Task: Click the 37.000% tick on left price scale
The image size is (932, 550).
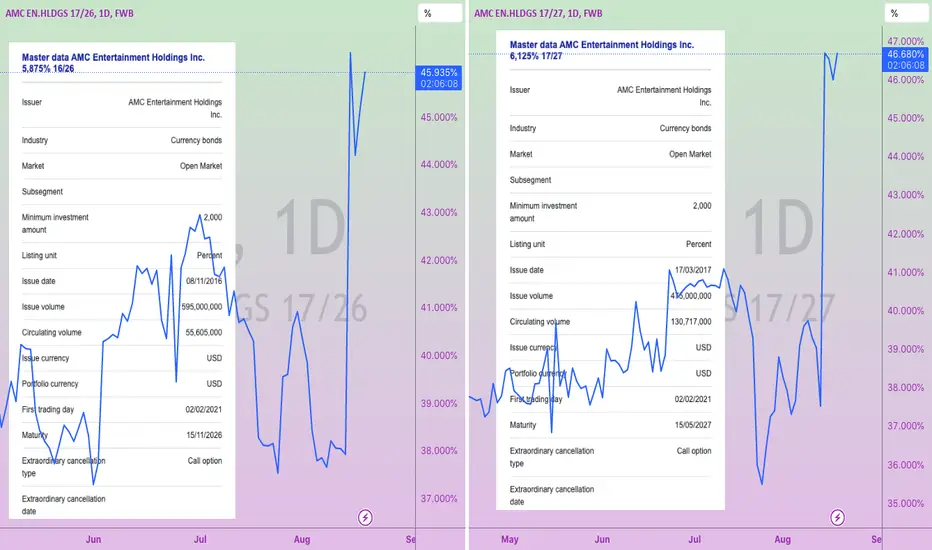Action: pyautogui.click(x=439, y=499)
